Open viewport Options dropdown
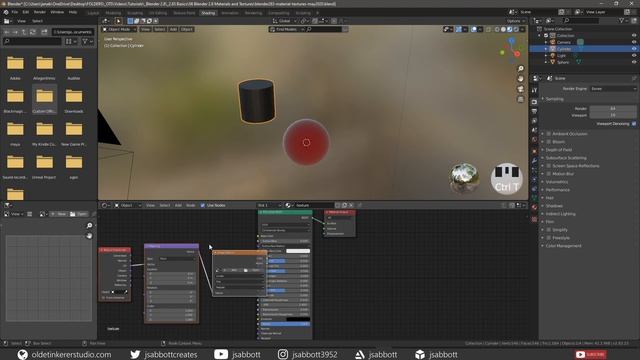The width and height of the screenshot is (640, 360). click(x=516, y=21)
